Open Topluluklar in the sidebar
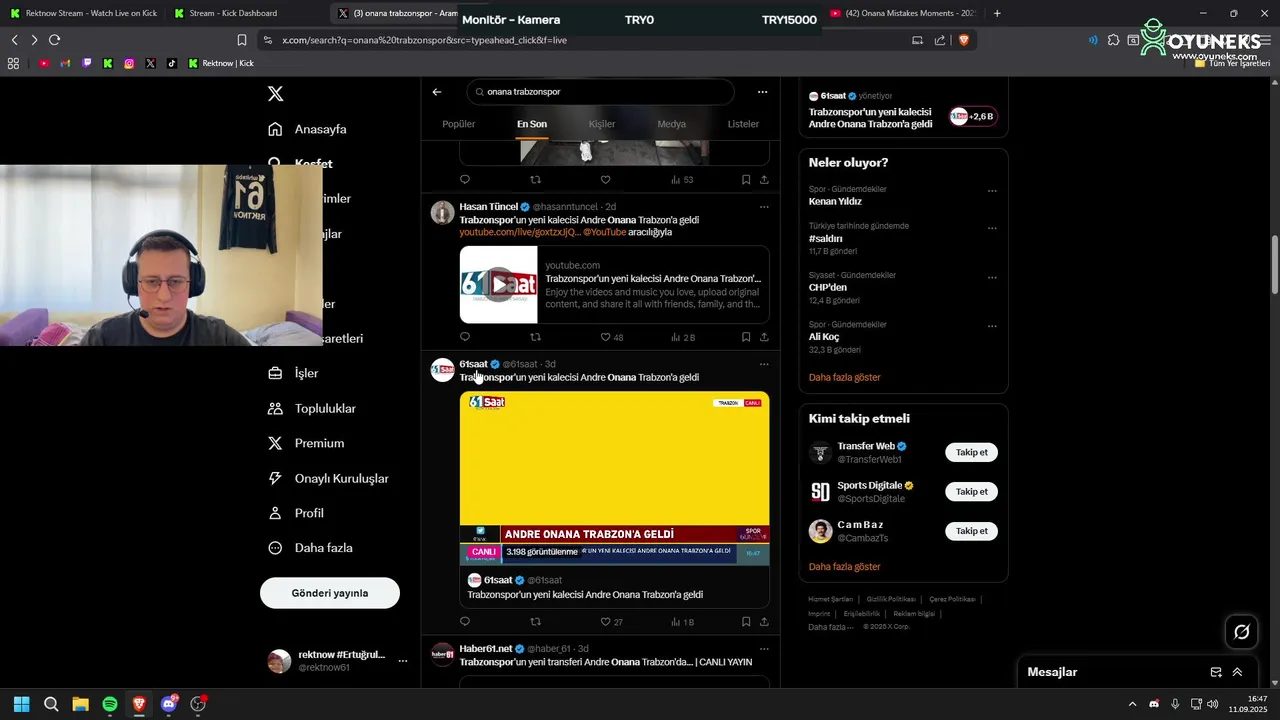Image resolution: width=1280 pixels, height=720 pixels. pyautogui.click(x=312, y=408)
